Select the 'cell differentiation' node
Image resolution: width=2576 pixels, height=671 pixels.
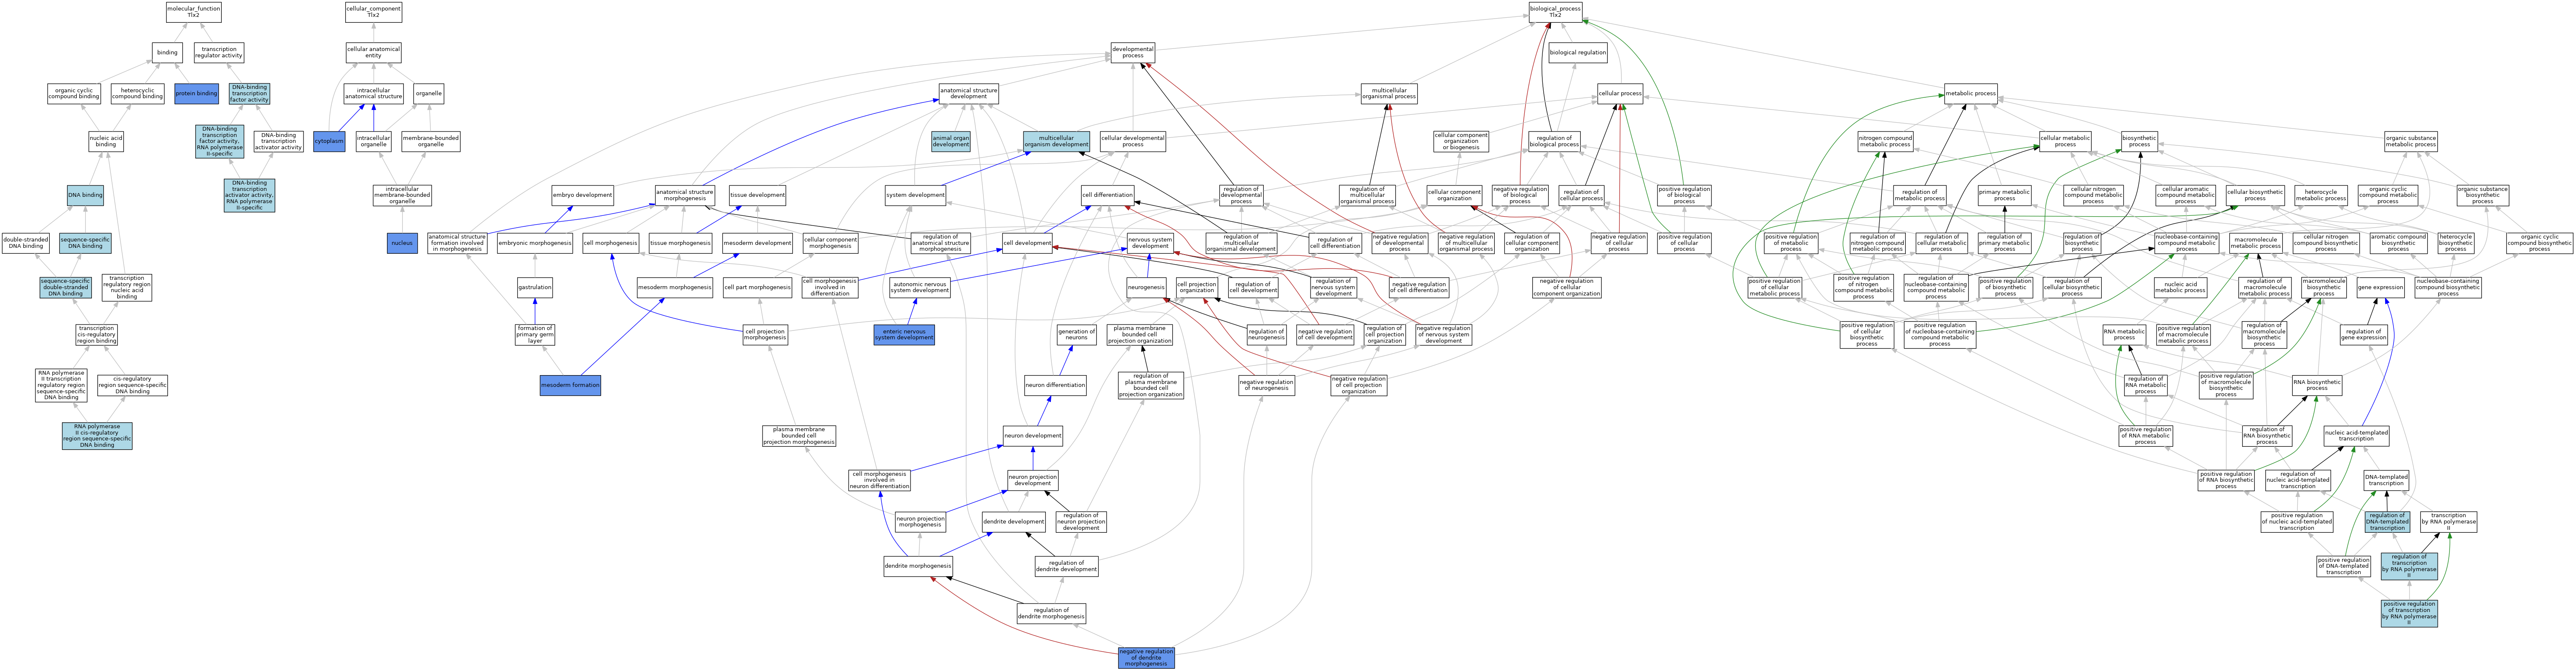coord(1108,195)
